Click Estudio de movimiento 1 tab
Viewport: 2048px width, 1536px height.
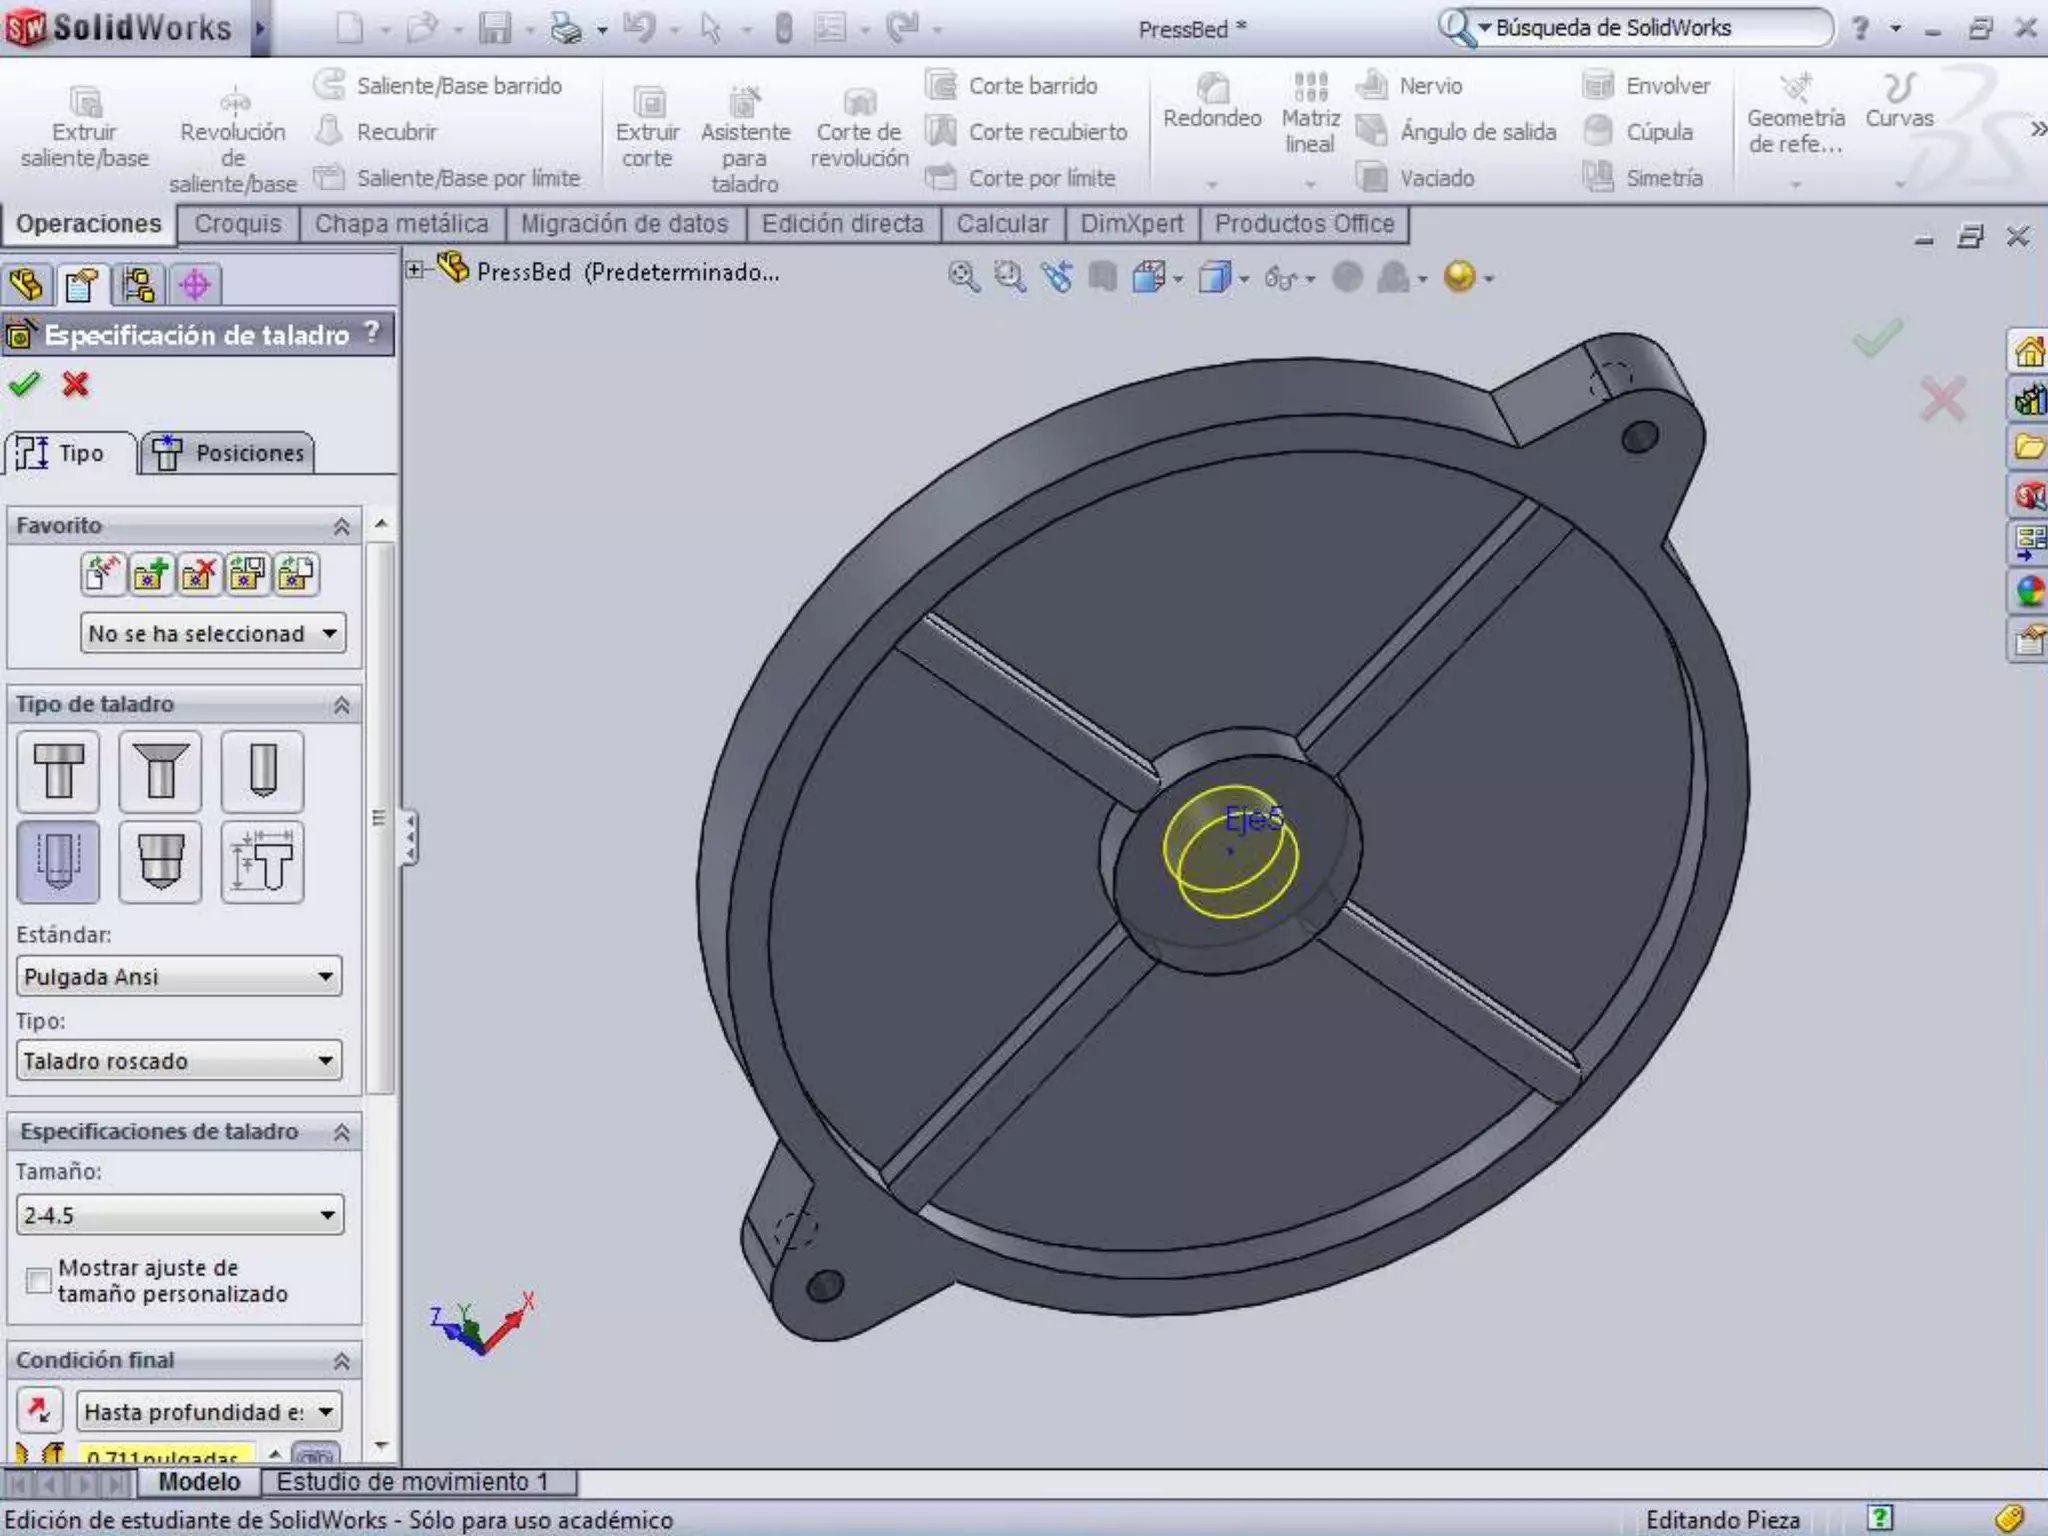tap(412, 1481)
